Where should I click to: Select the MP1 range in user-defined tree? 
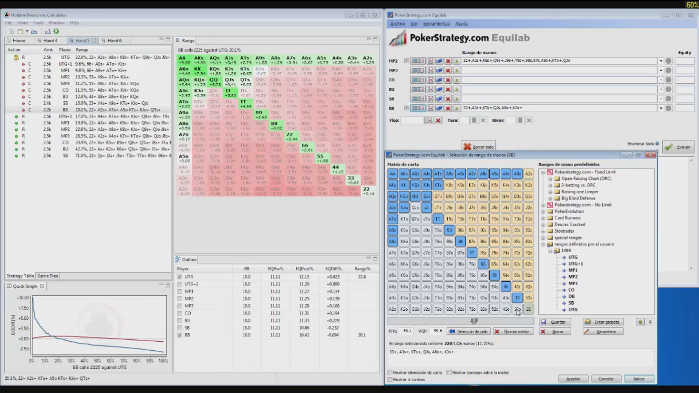573,270
